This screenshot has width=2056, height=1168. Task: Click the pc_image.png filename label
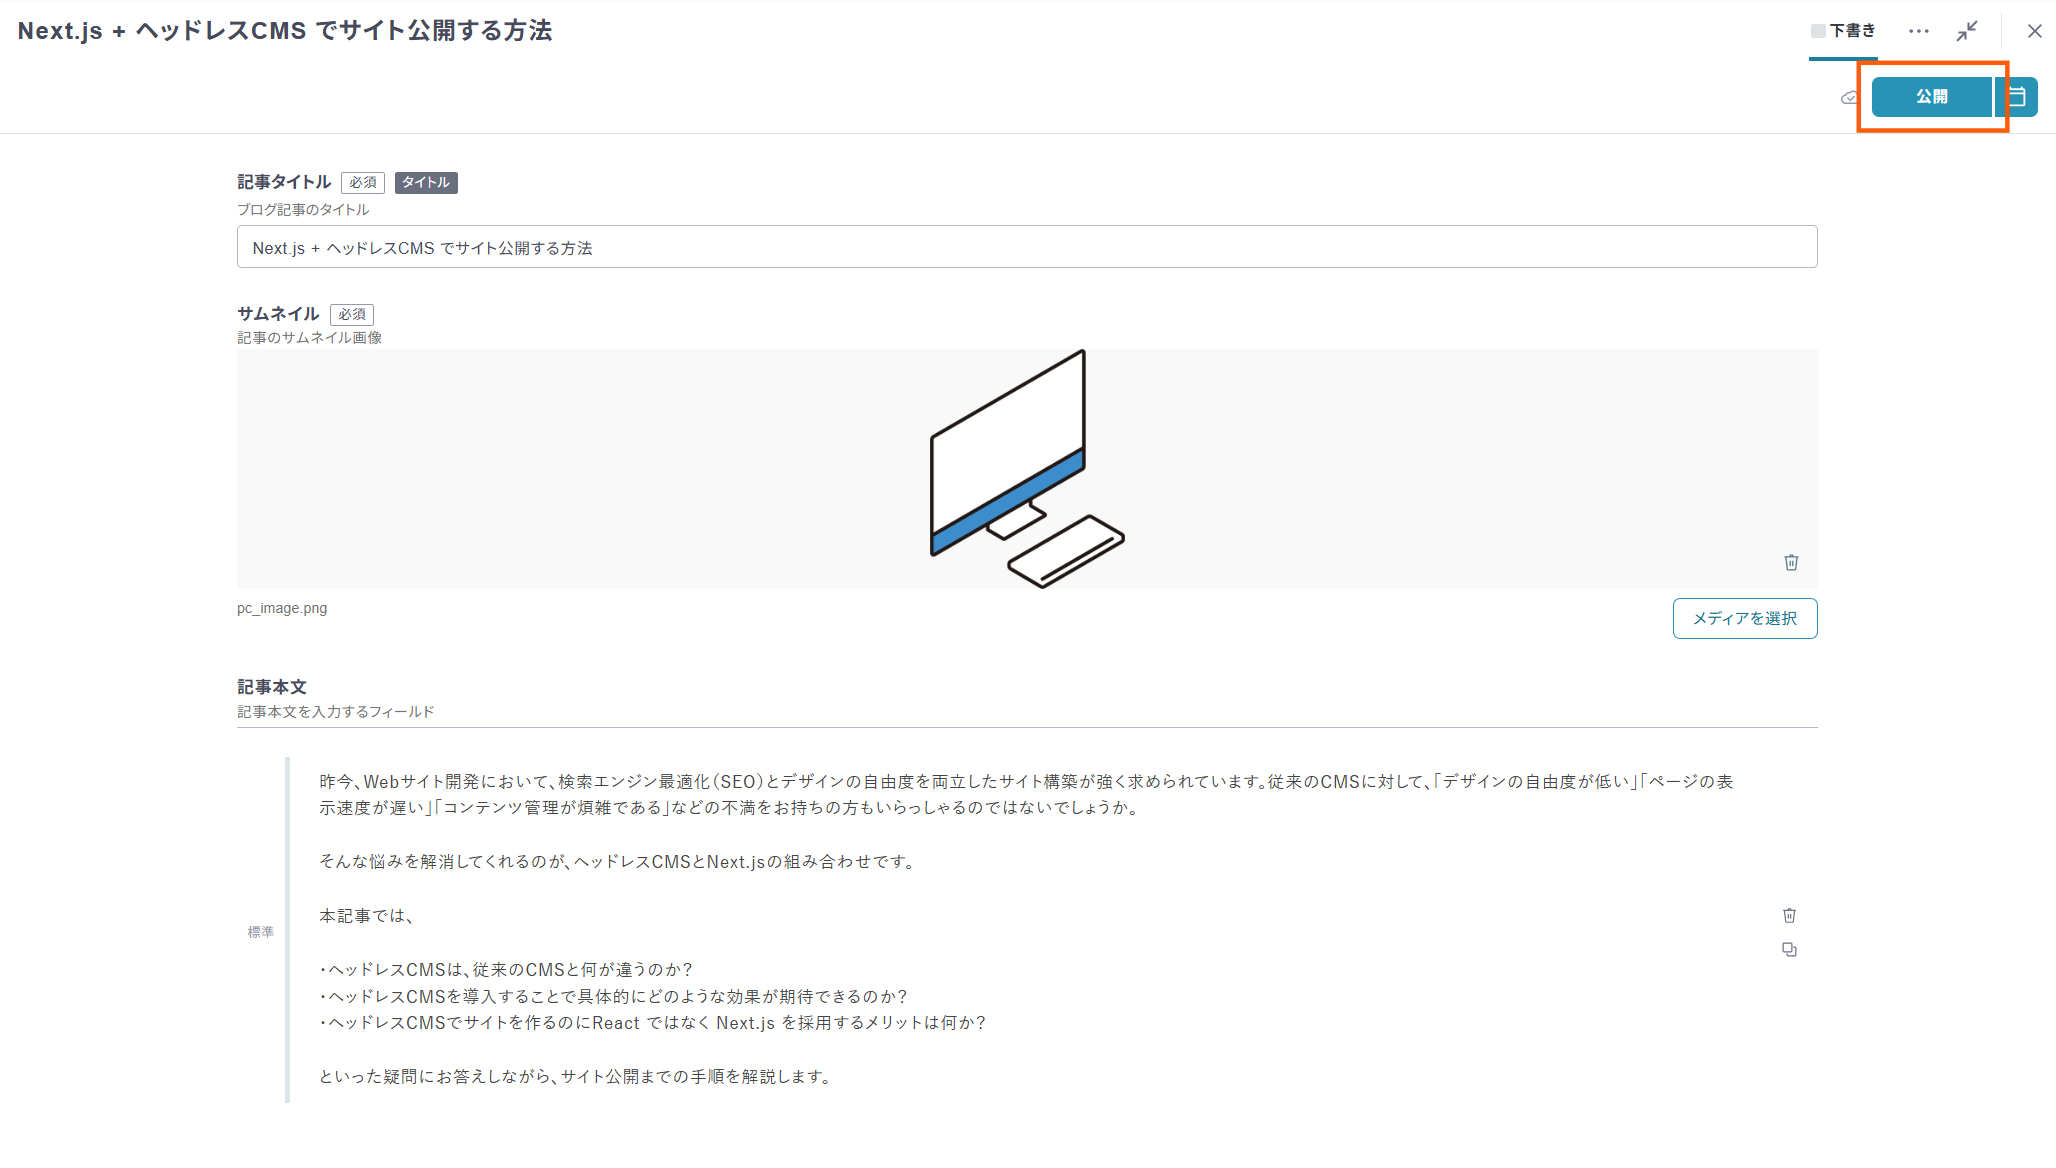pos(282,608)
